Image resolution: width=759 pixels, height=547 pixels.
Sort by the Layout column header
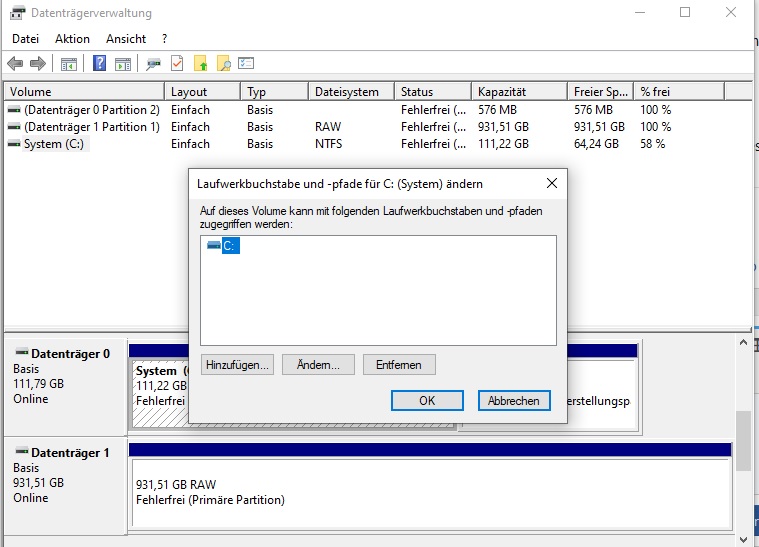click(x=202, y=91)
